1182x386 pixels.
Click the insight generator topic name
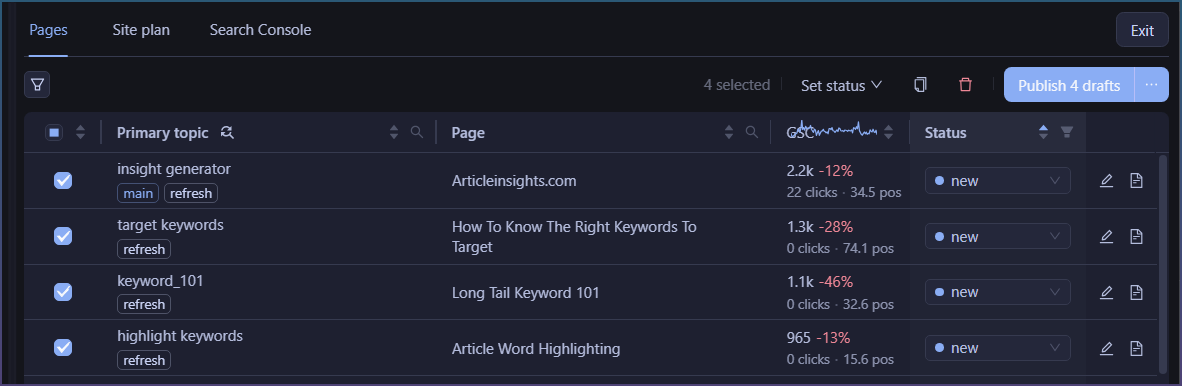coord(174,170)
